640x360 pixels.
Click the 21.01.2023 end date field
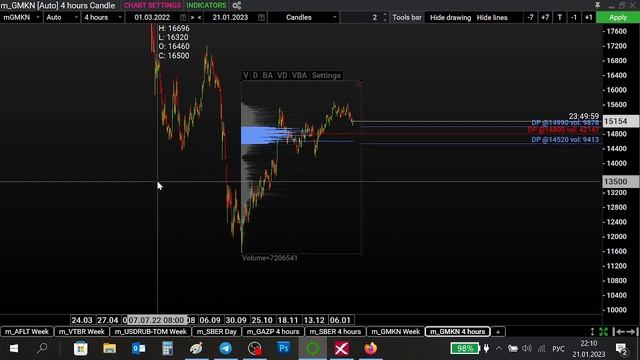pyautogui.click(x=230, y=18)
